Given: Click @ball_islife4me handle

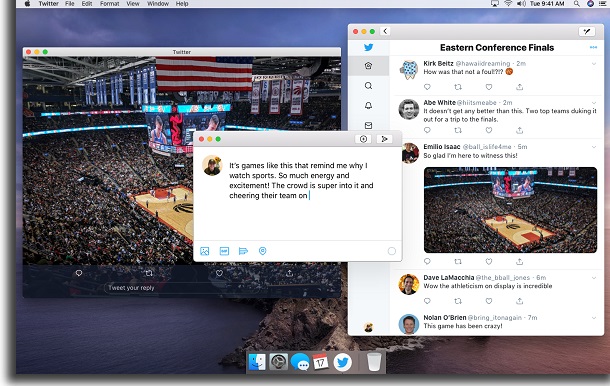Looking at the screenshot, I should (x=487, y=147).
